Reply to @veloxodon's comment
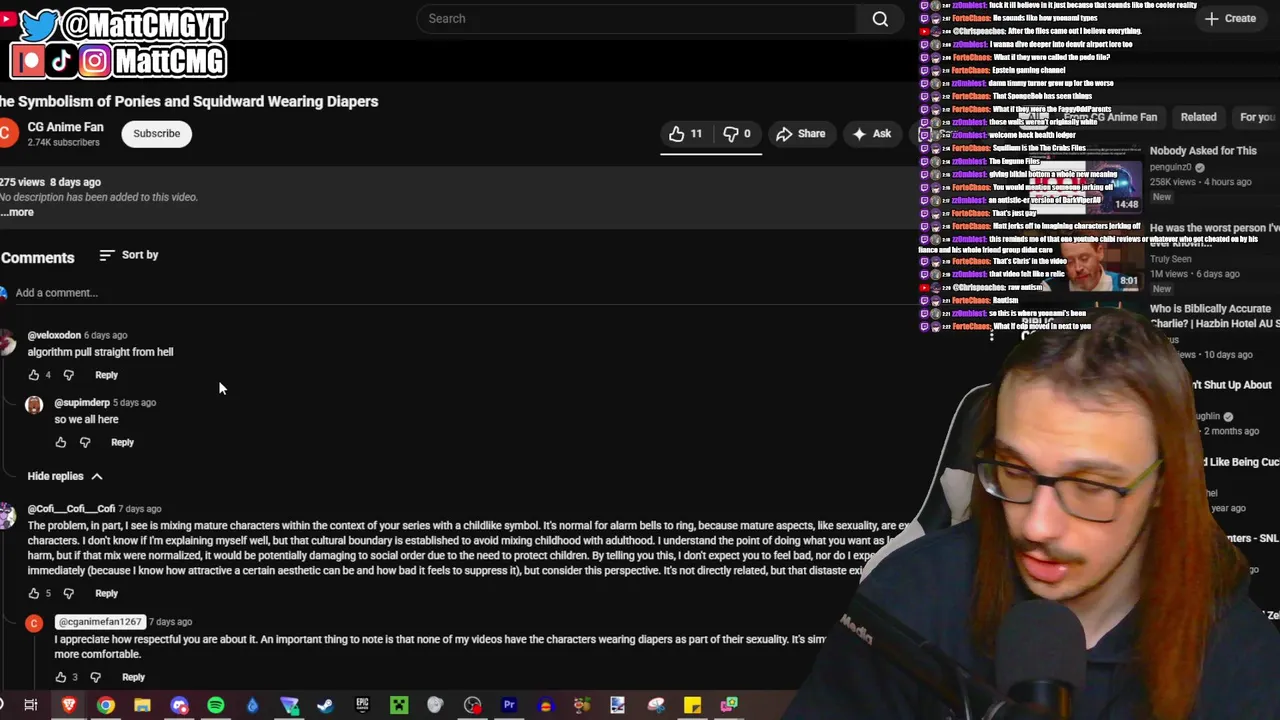Image resolution: width=1280 pixels, height=720 pixels. click(106, 375)
